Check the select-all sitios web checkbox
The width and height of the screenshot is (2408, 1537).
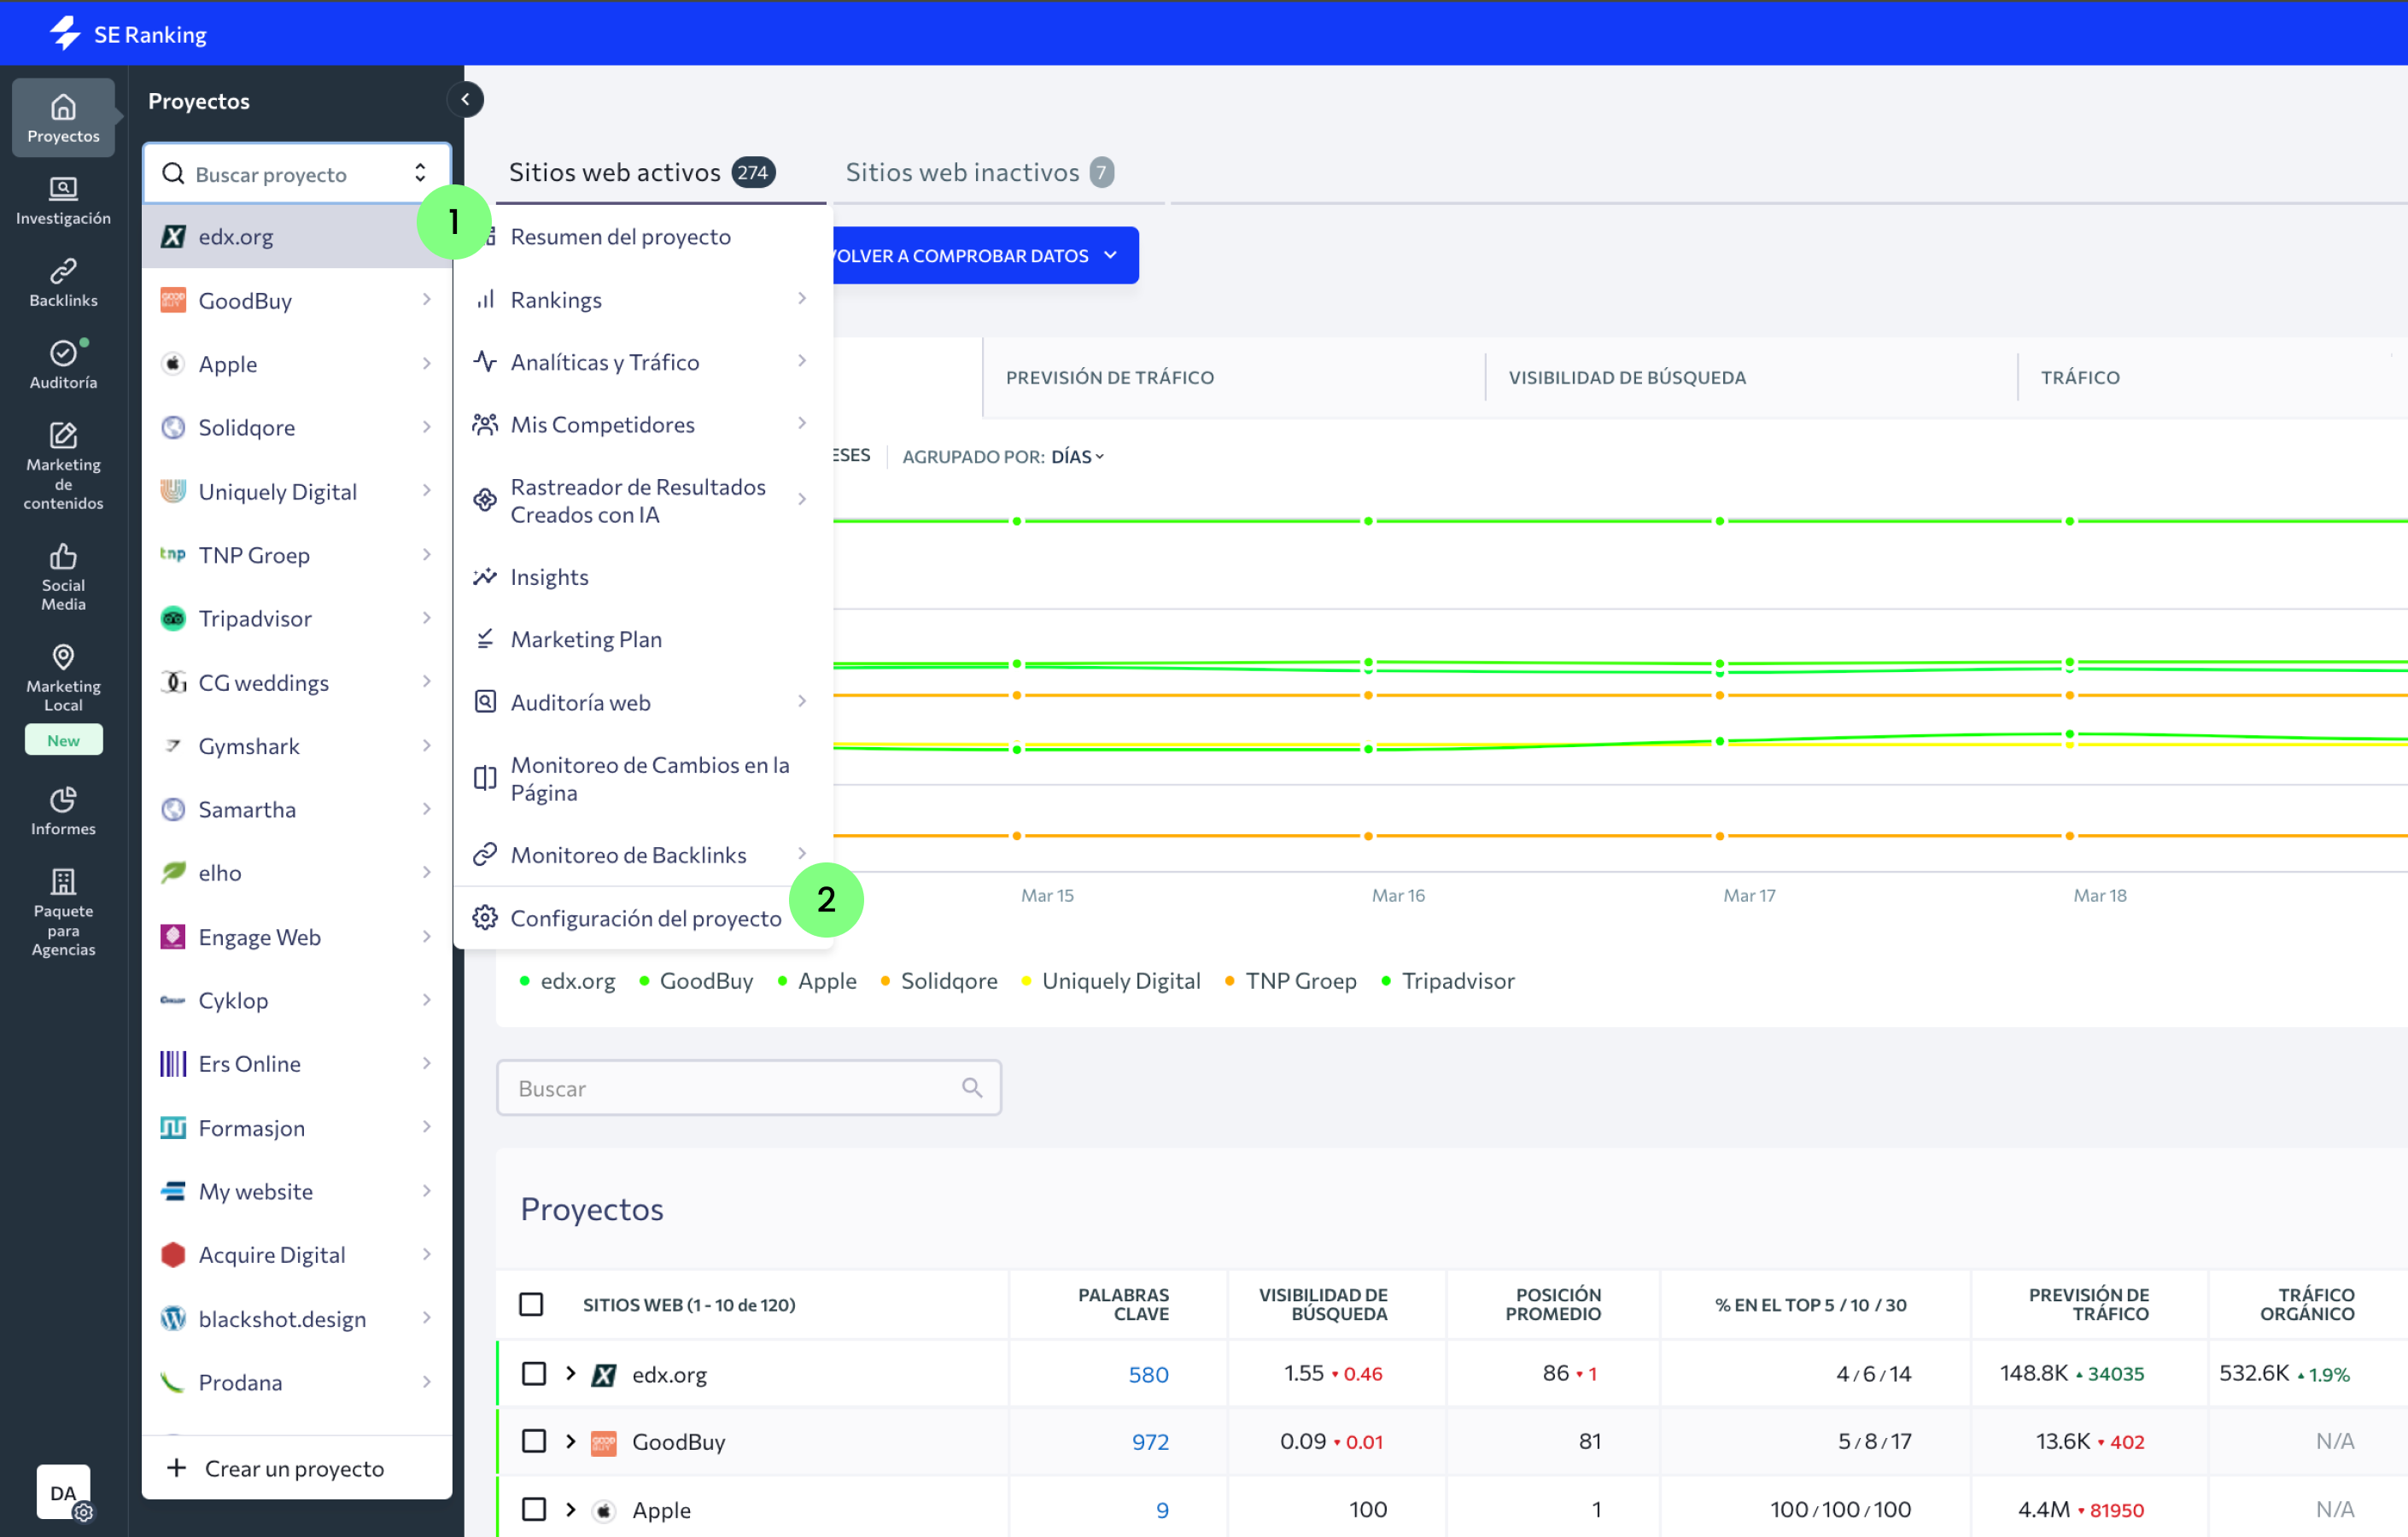coord(531,1303)
